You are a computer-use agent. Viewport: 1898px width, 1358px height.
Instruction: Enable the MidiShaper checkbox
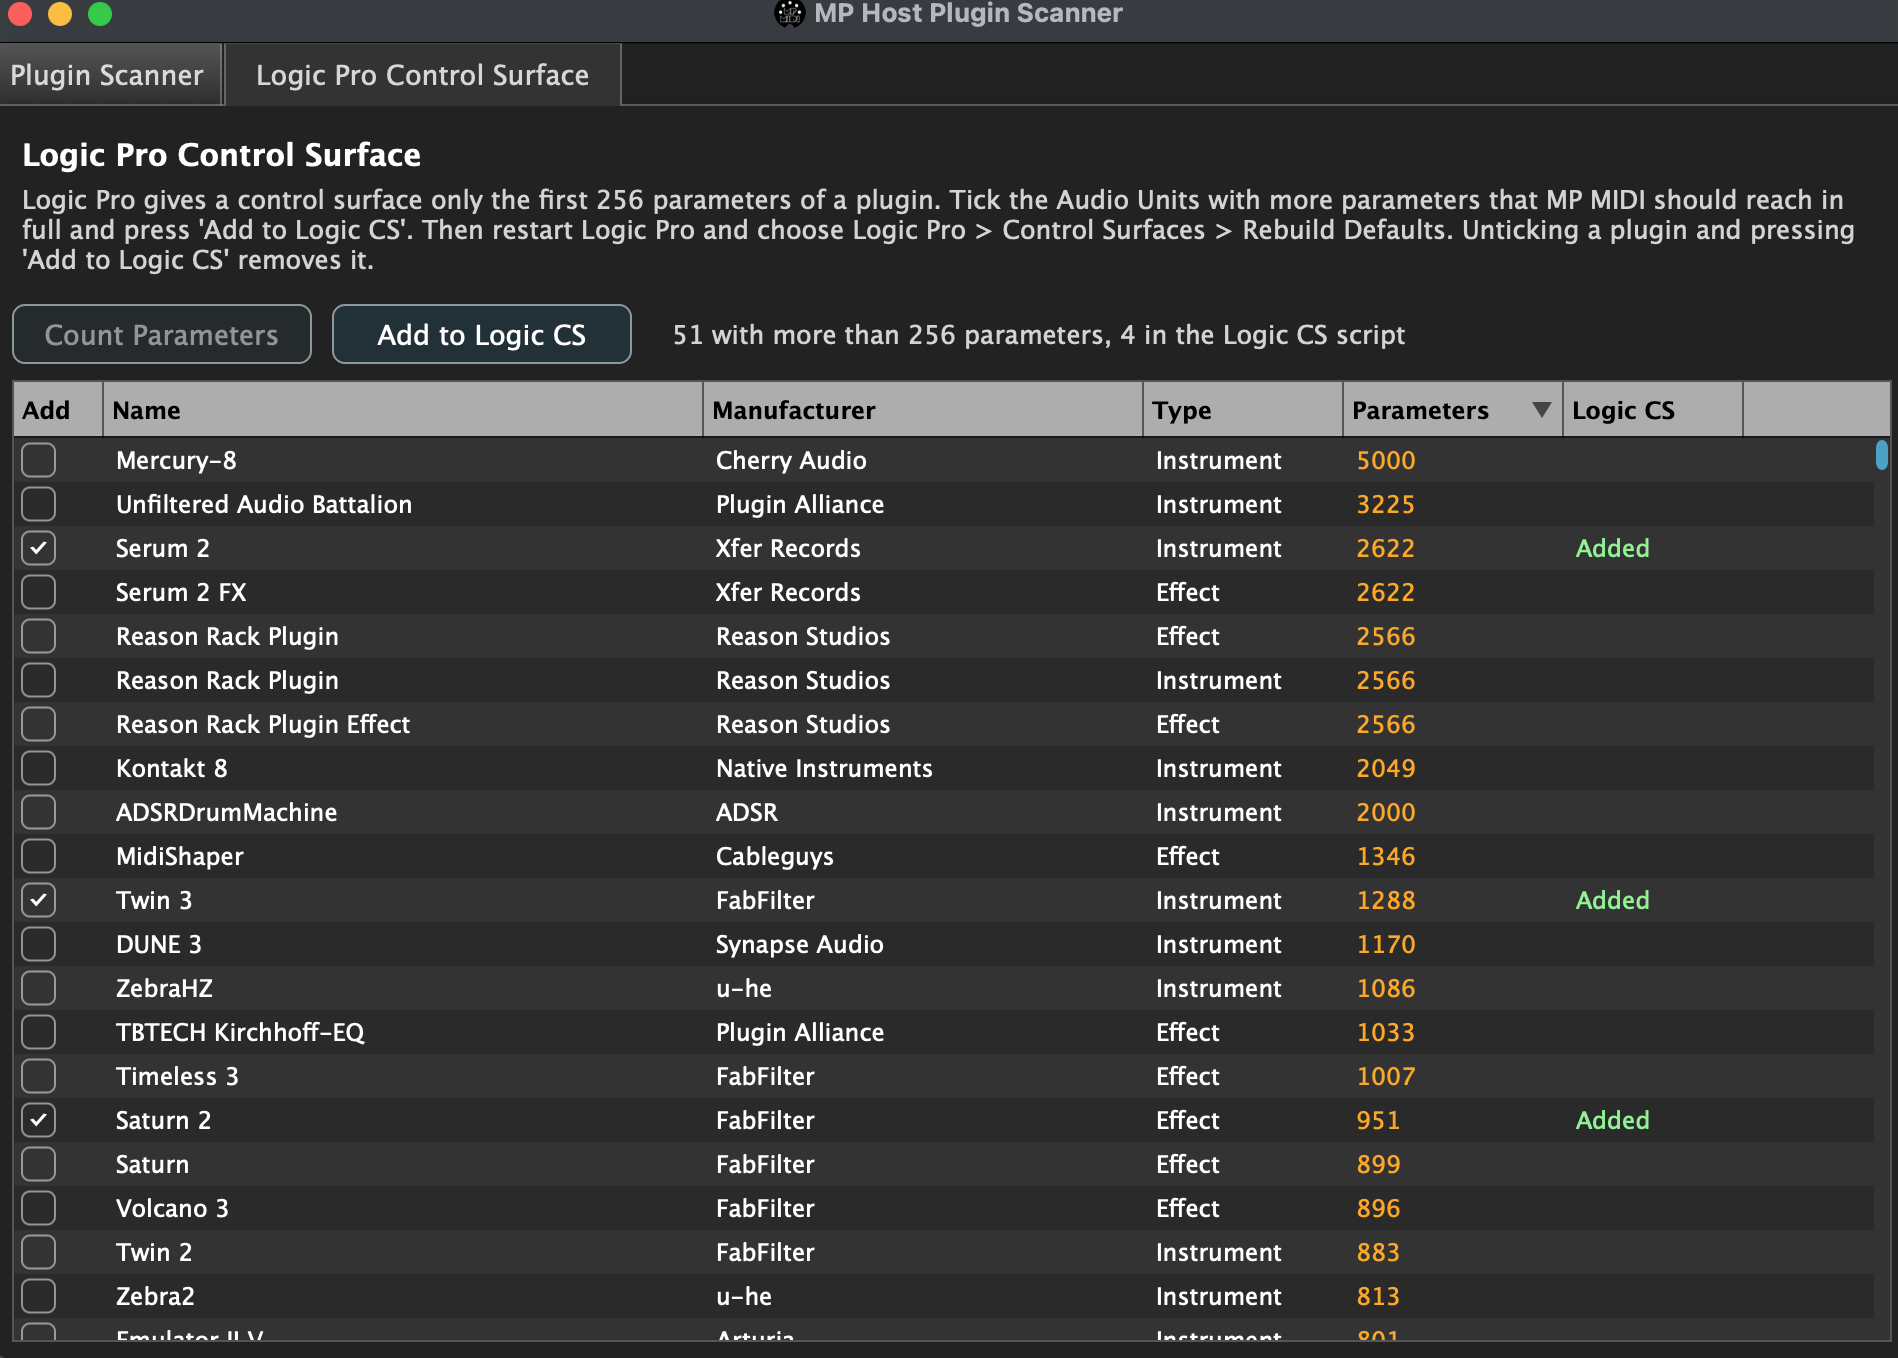(39, 856)
